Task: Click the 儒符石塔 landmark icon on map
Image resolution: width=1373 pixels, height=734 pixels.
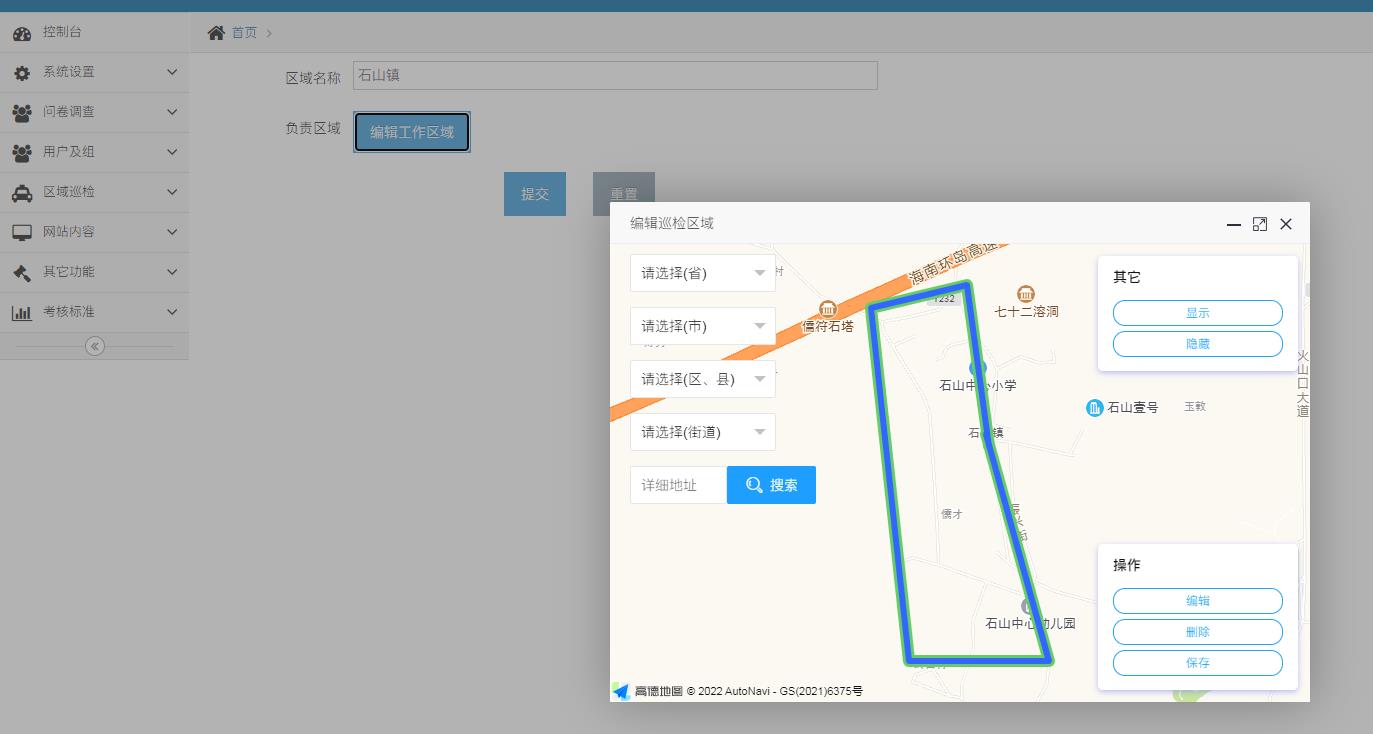Action: click(827, 309)
